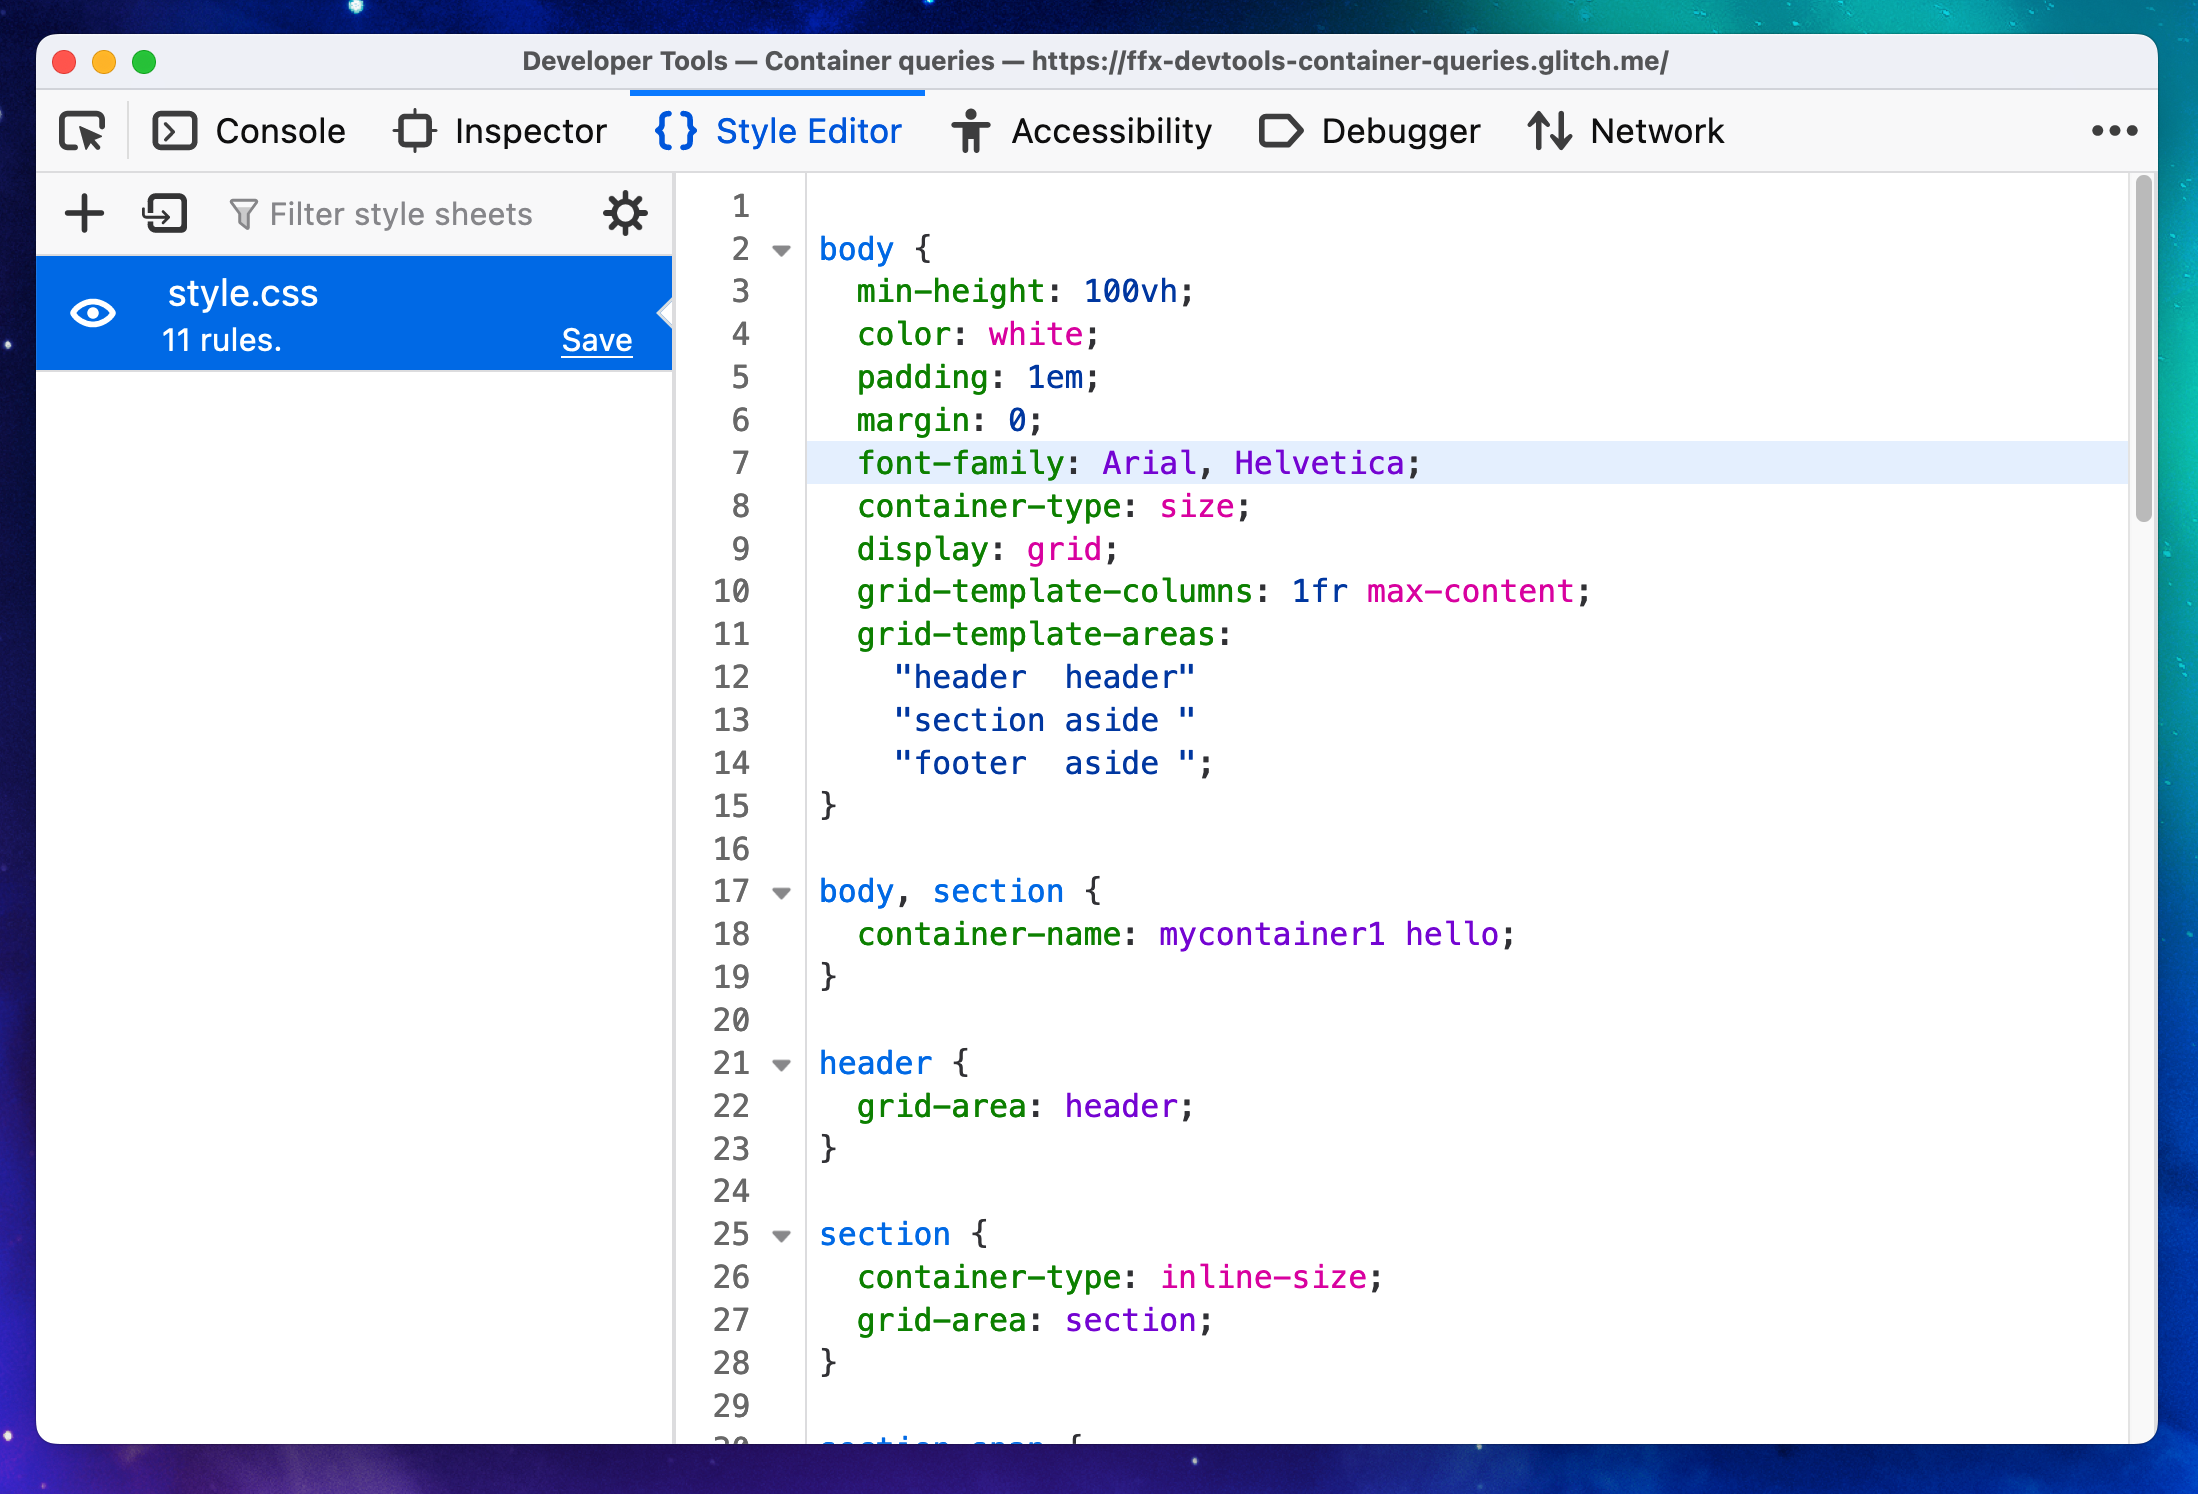
Task: Click the cursor/picker tool icon
Action: click(x=82, y=132)
